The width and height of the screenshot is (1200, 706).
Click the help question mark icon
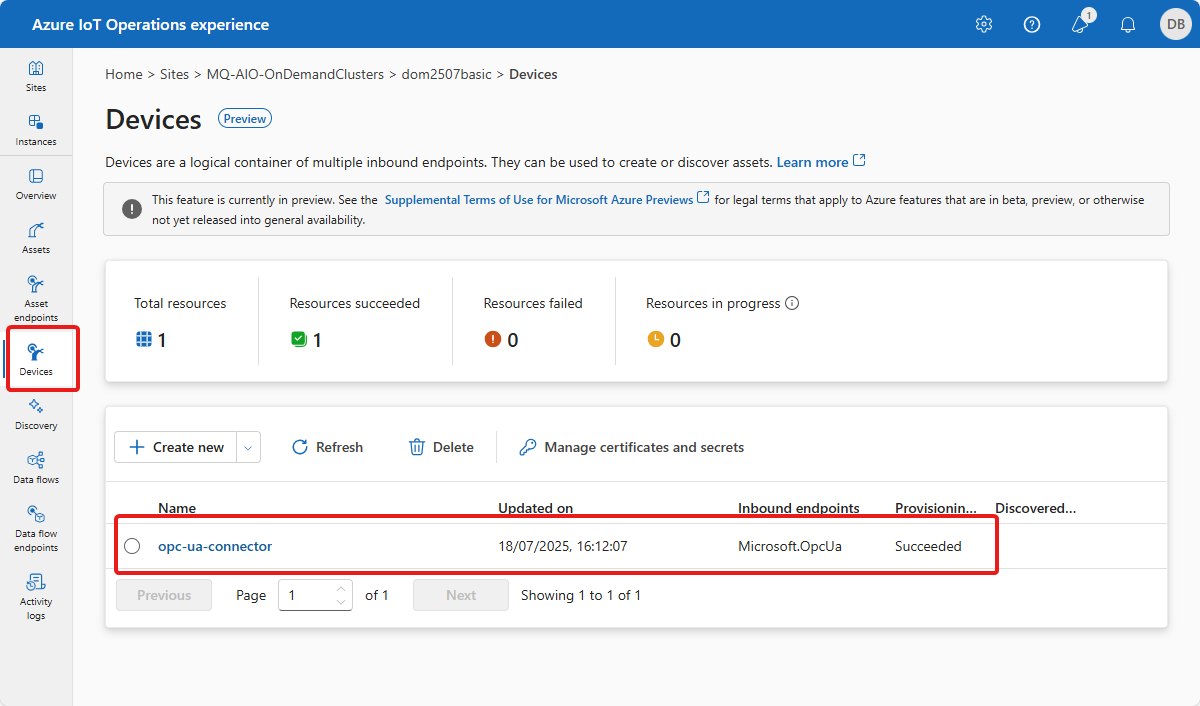click(1032, 24)
